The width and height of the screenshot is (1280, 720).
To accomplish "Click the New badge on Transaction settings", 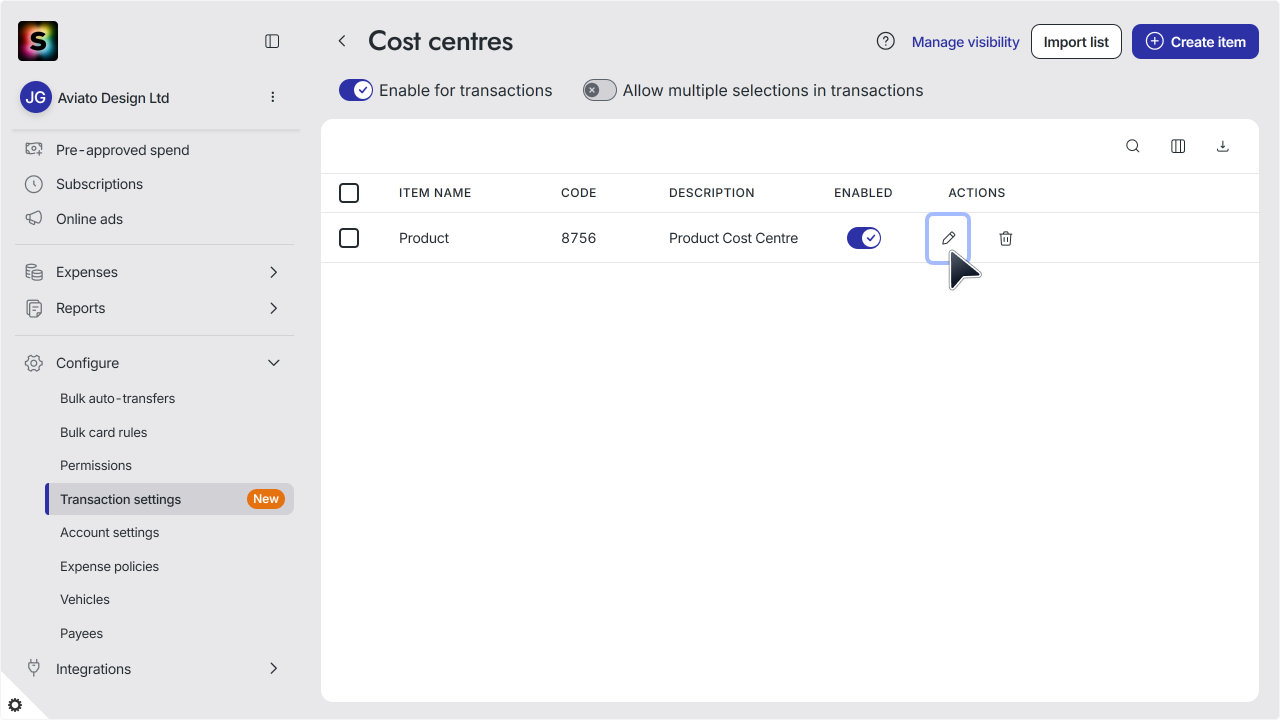I will (266, 499).
